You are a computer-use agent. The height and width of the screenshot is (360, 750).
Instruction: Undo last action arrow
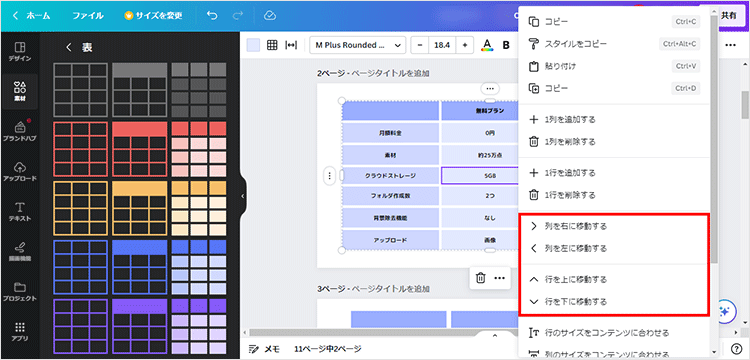pyautogui.click(x=212, y=16)
